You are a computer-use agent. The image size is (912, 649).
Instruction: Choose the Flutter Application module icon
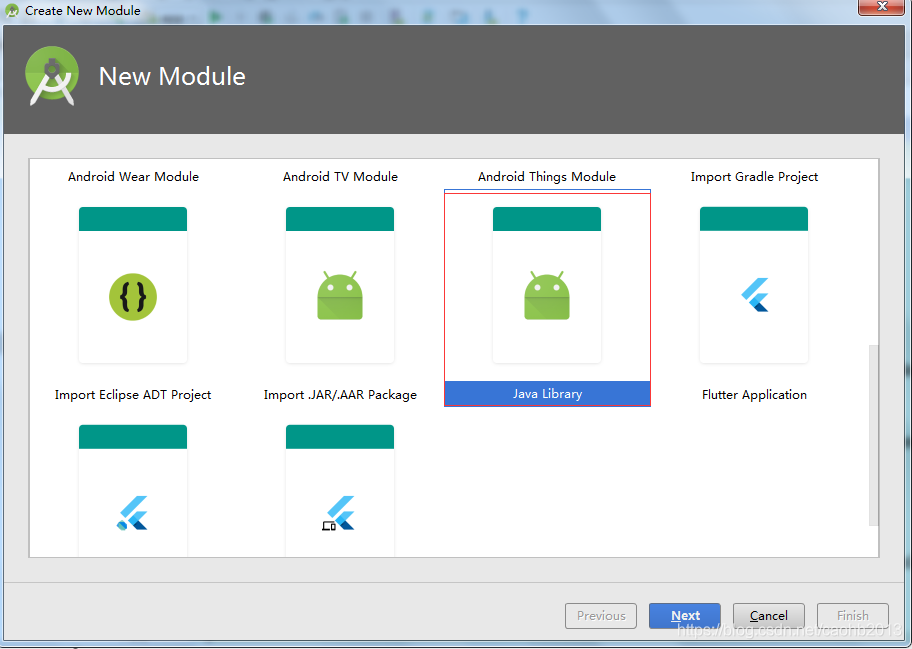pyautogui.click(x=754, y=297)
